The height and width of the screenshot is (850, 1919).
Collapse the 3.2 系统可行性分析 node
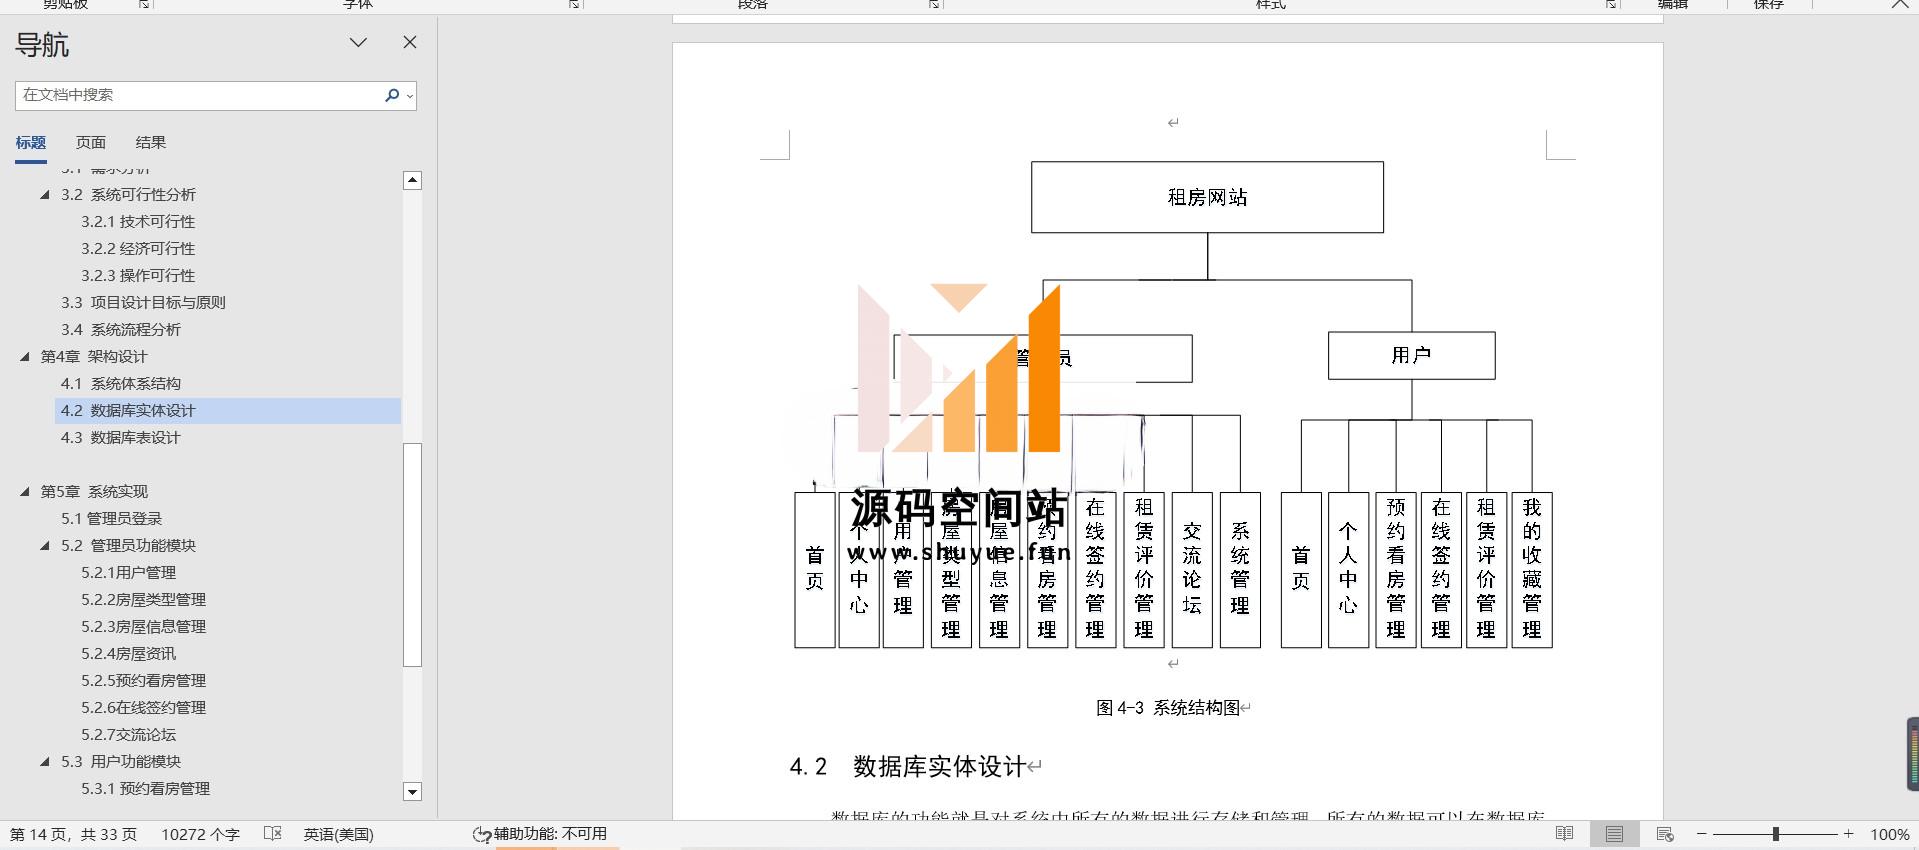coord(45,195)
